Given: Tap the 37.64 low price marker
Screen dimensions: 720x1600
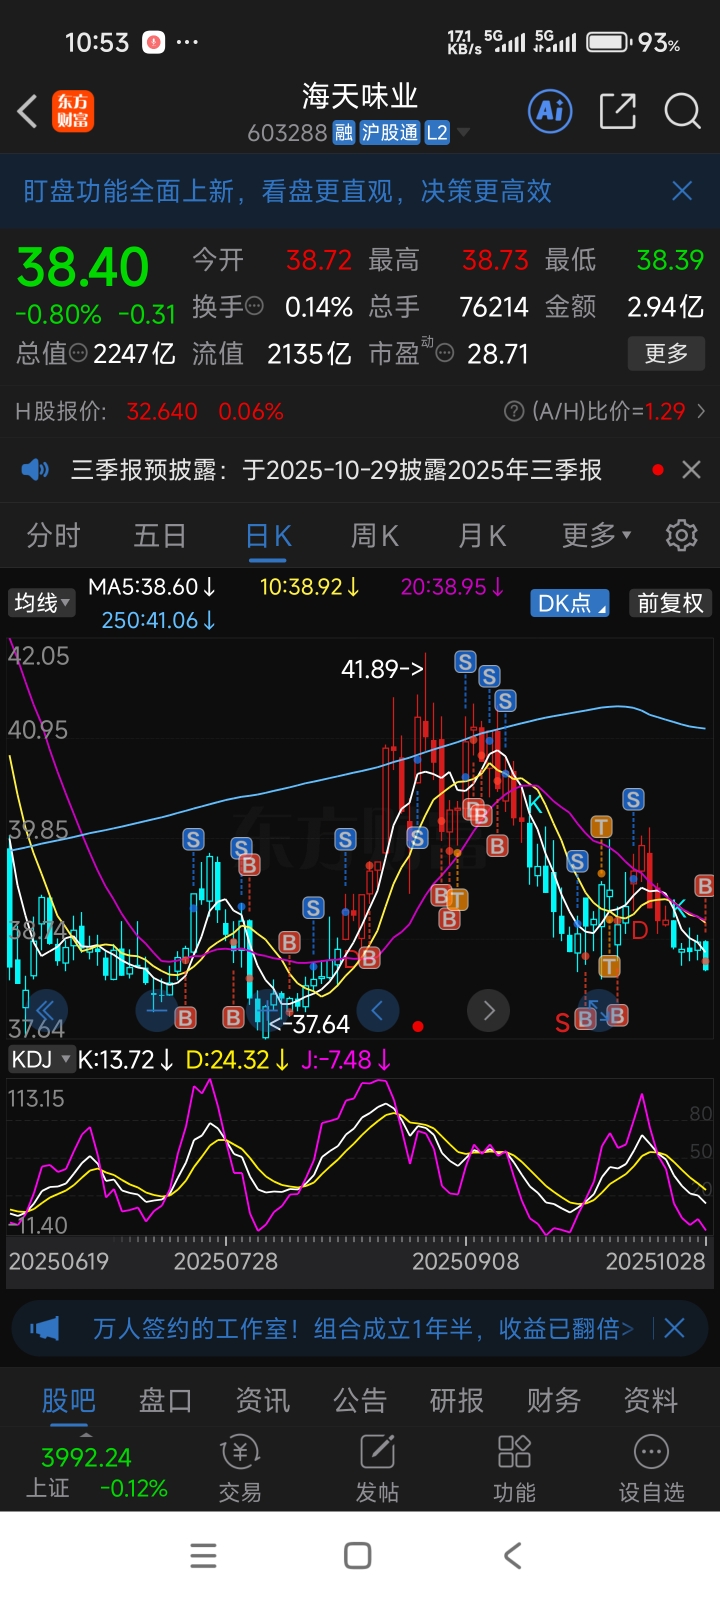Looking at the screenshot, I should click(x=310, y=1024).
